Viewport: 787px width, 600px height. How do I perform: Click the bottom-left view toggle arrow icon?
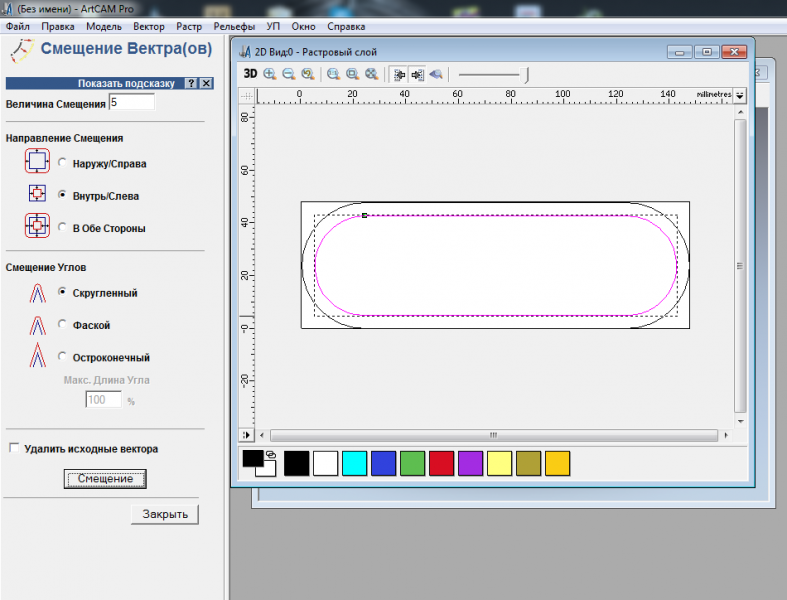(246, 435)
